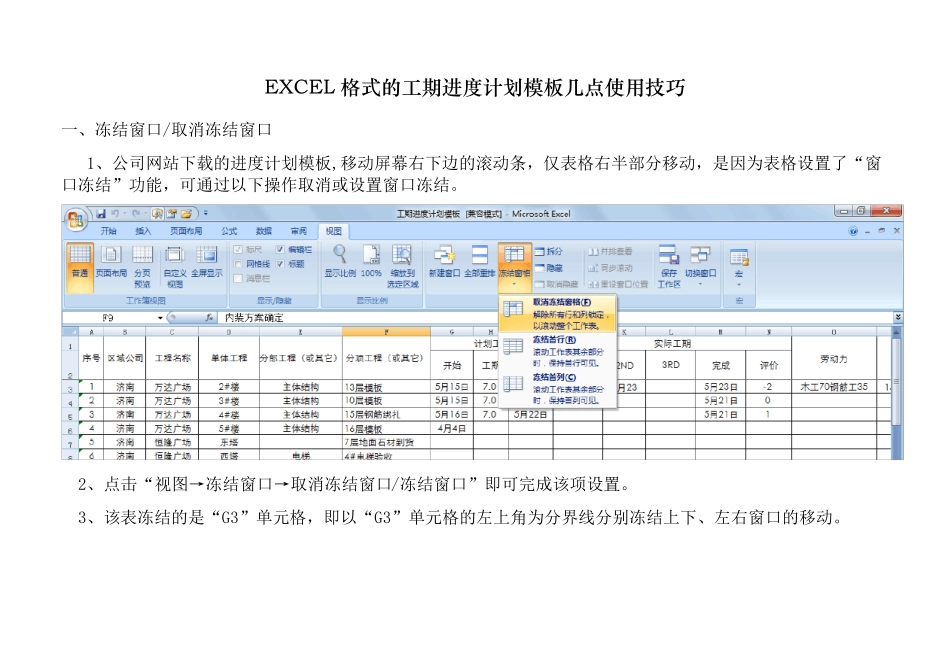Click the 并排查看 side-by-side view command

point(610,251)
